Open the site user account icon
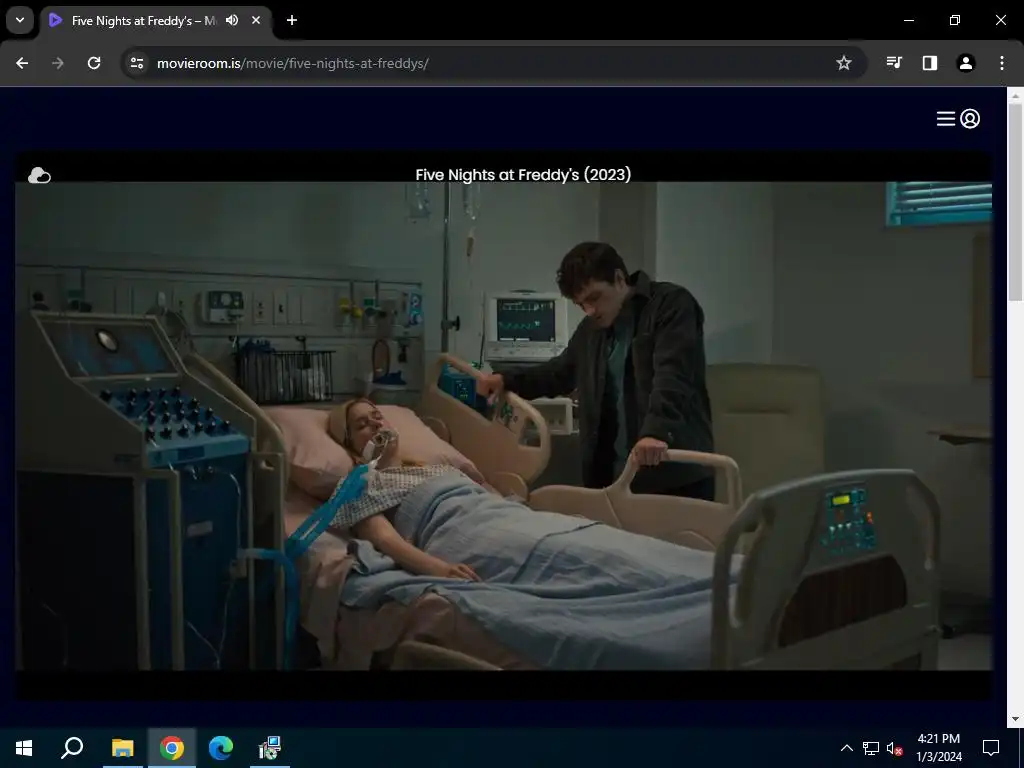Screen dimensions: 1024x768 pos(970,119)
